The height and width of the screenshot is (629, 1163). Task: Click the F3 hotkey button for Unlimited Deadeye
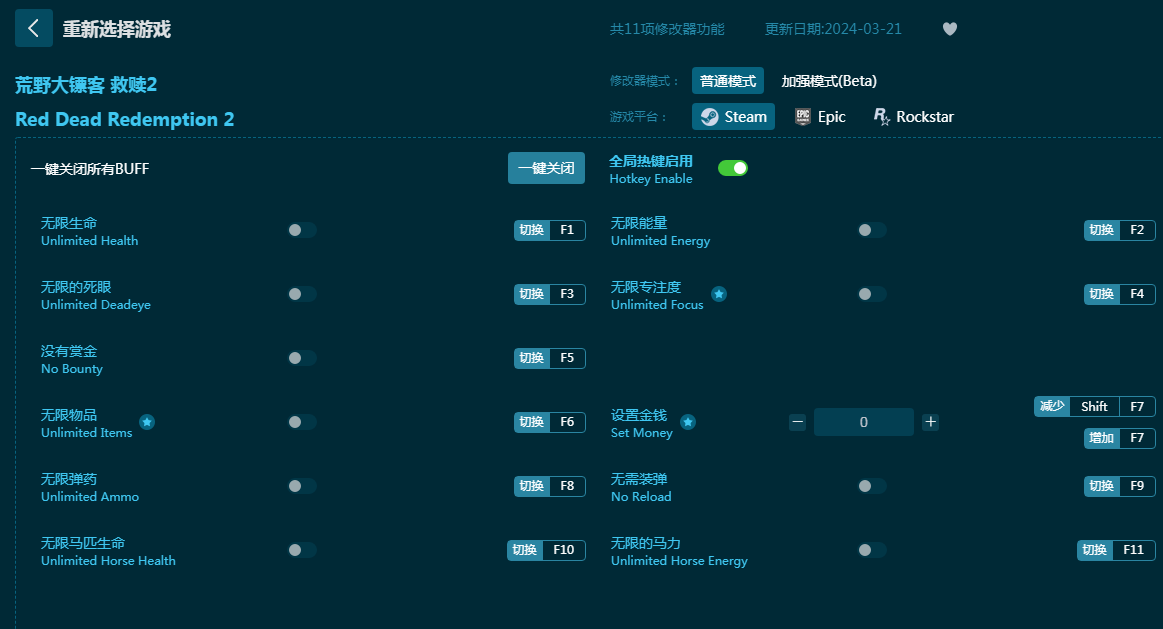point(550,294)
